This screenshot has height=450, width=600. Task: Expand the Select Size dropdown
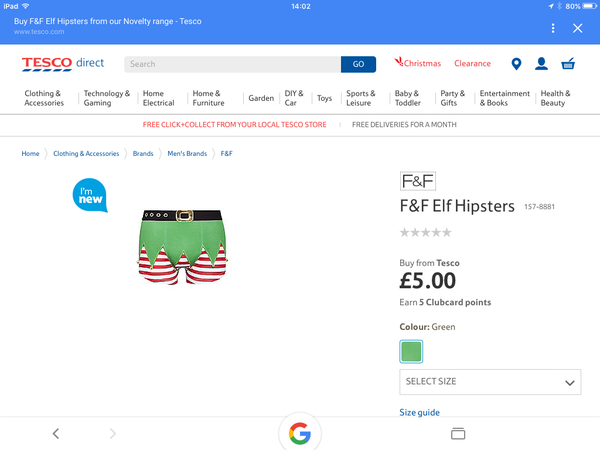(x=490, y=382)
